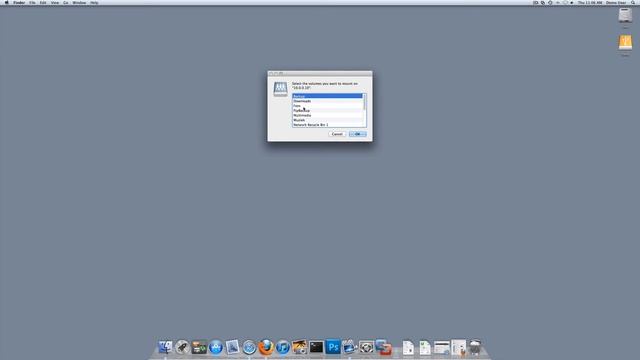Open the File menu
This screenshot has width=640, height=360.
click(32, 2)
